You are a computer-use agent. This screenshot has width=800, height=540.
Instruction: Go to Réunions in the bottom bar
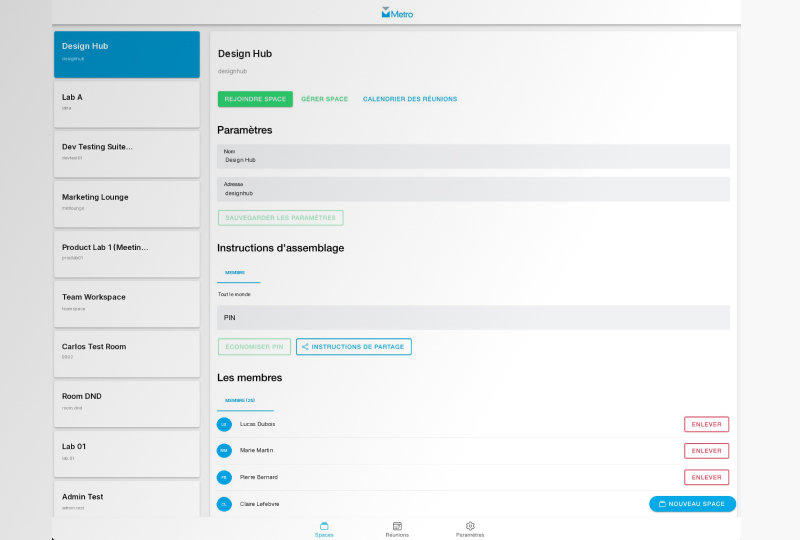pyautogui.click(x=397, y=529)
